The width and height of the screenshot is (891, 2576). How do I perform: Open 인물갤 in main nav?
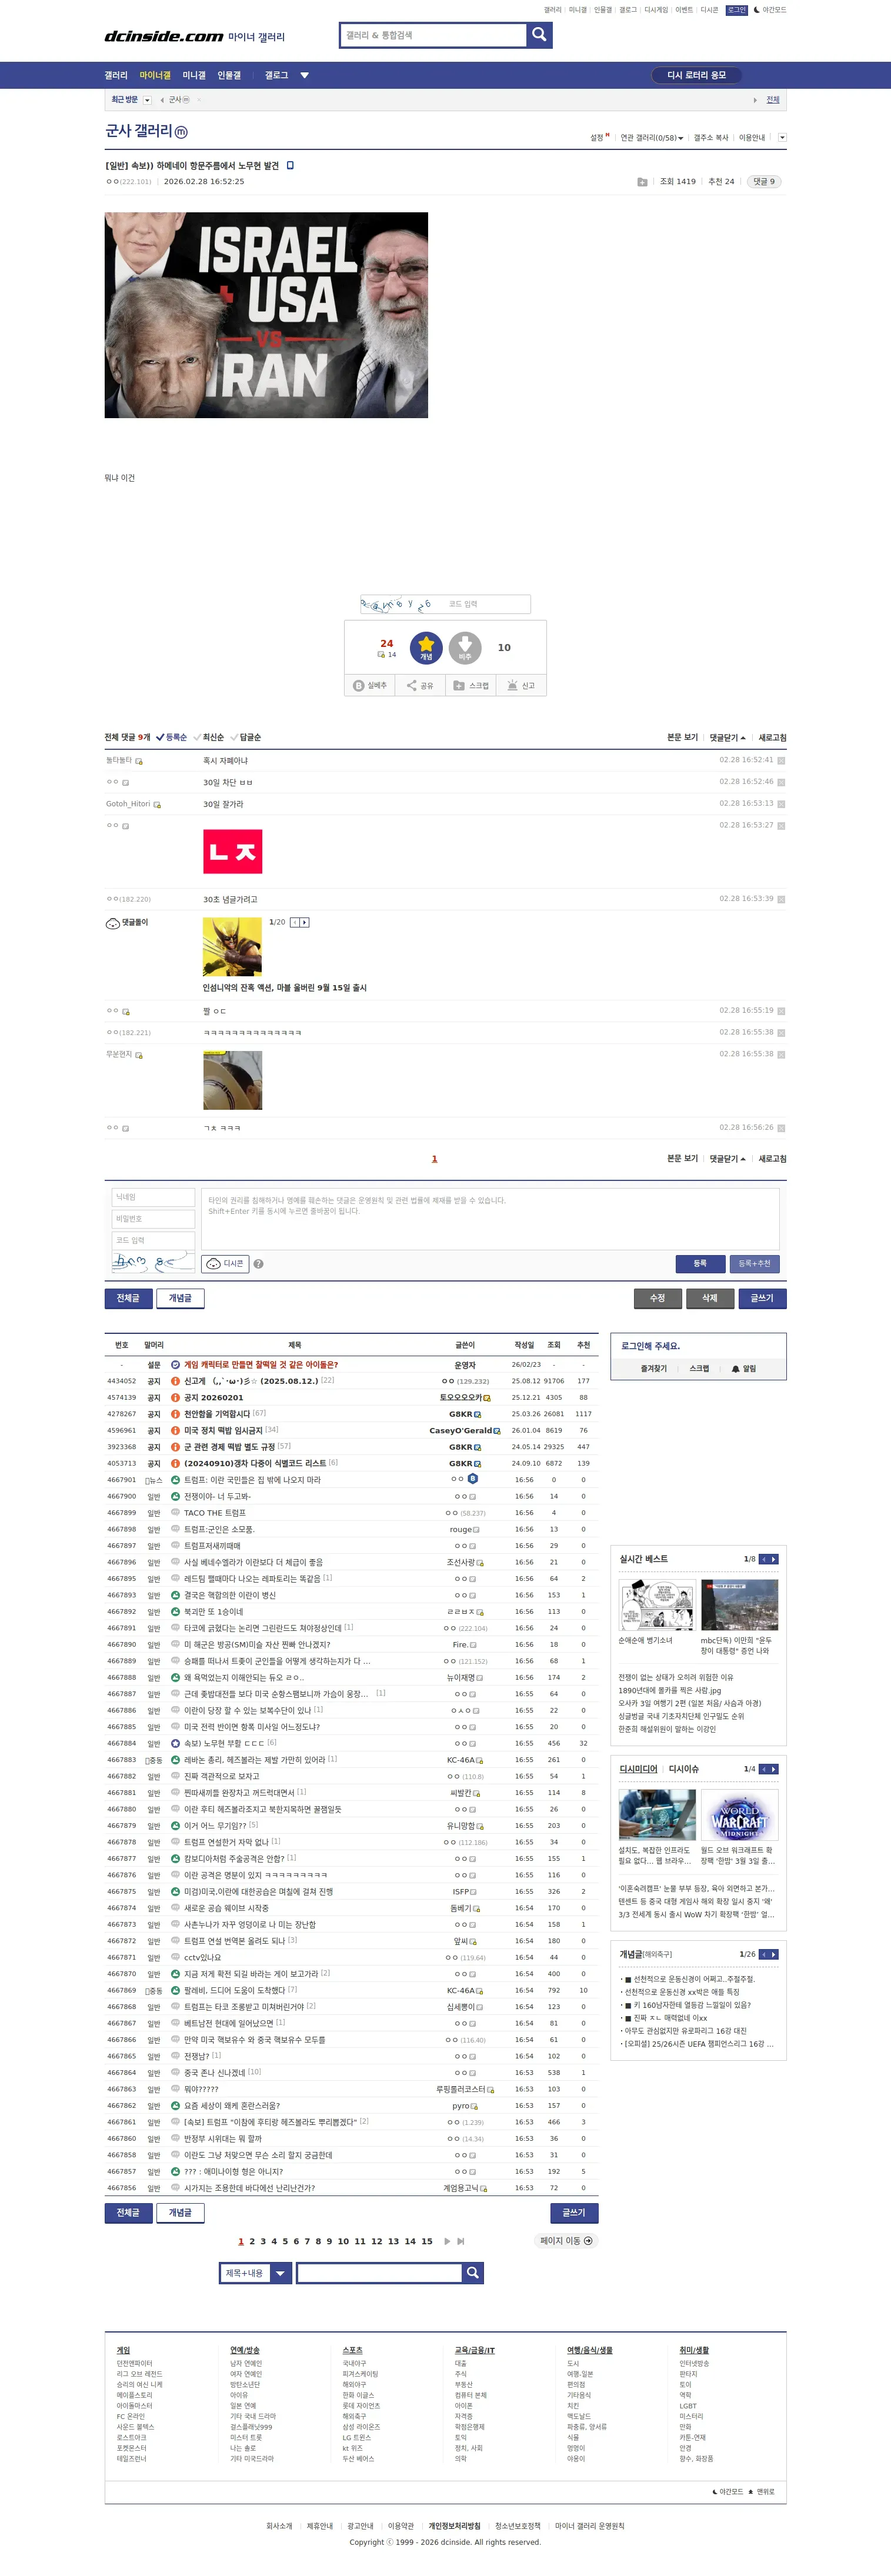tap(229, 75)
